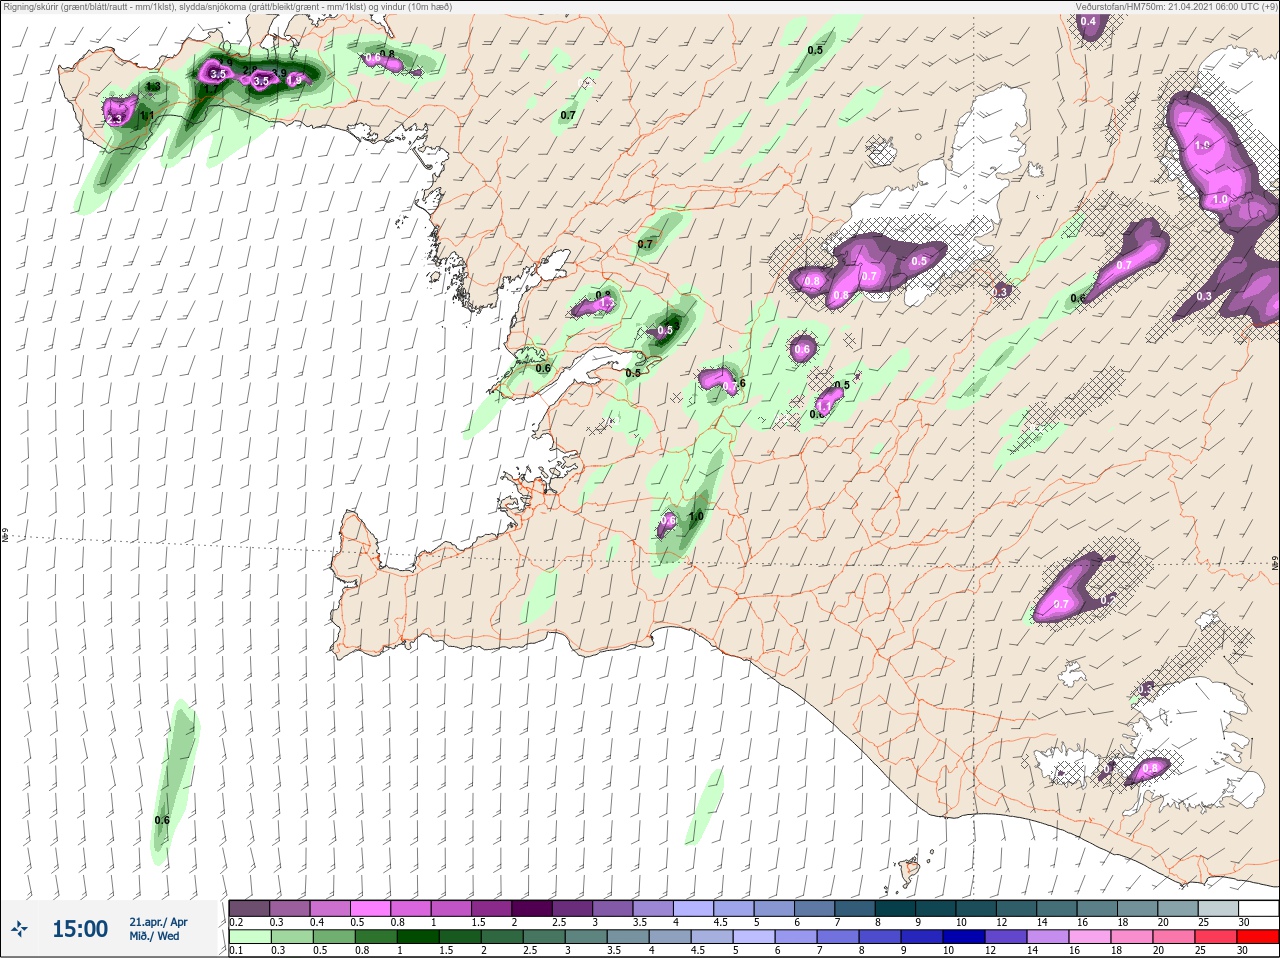The width and height of the screenshot is (1280, 958).
Task: Select the dark mauve snow swatch above 0.2
Action: (x=249, y=908)
